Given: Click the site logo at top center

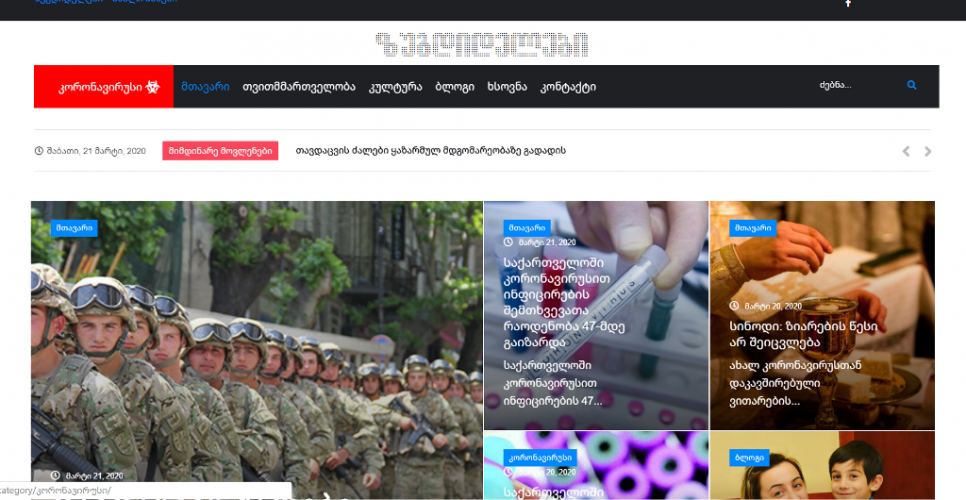Looking at the screenshot, I should (482, 44).
